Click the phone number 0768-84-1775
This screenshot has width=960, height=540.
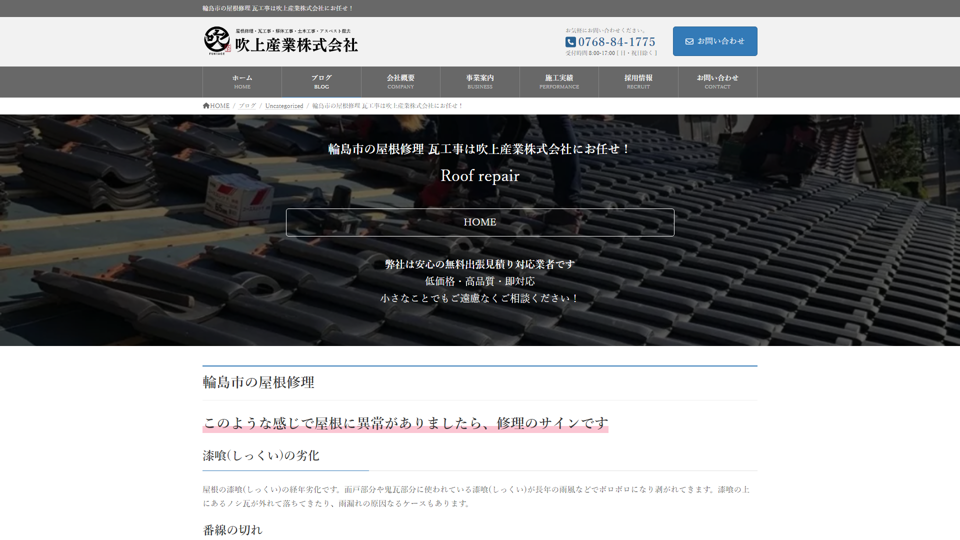(x=616, y=42)
